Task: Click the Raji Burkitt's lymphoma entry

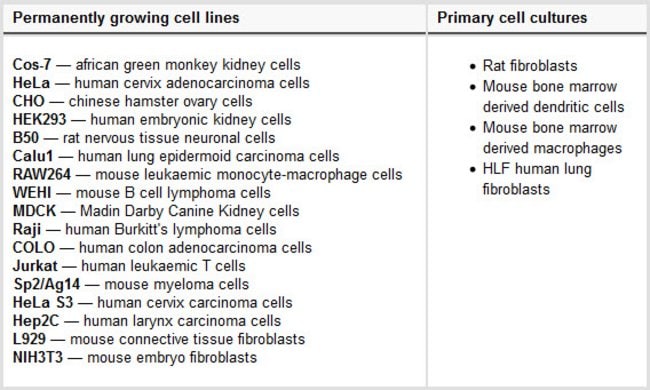Action: [x=145, y=229]
